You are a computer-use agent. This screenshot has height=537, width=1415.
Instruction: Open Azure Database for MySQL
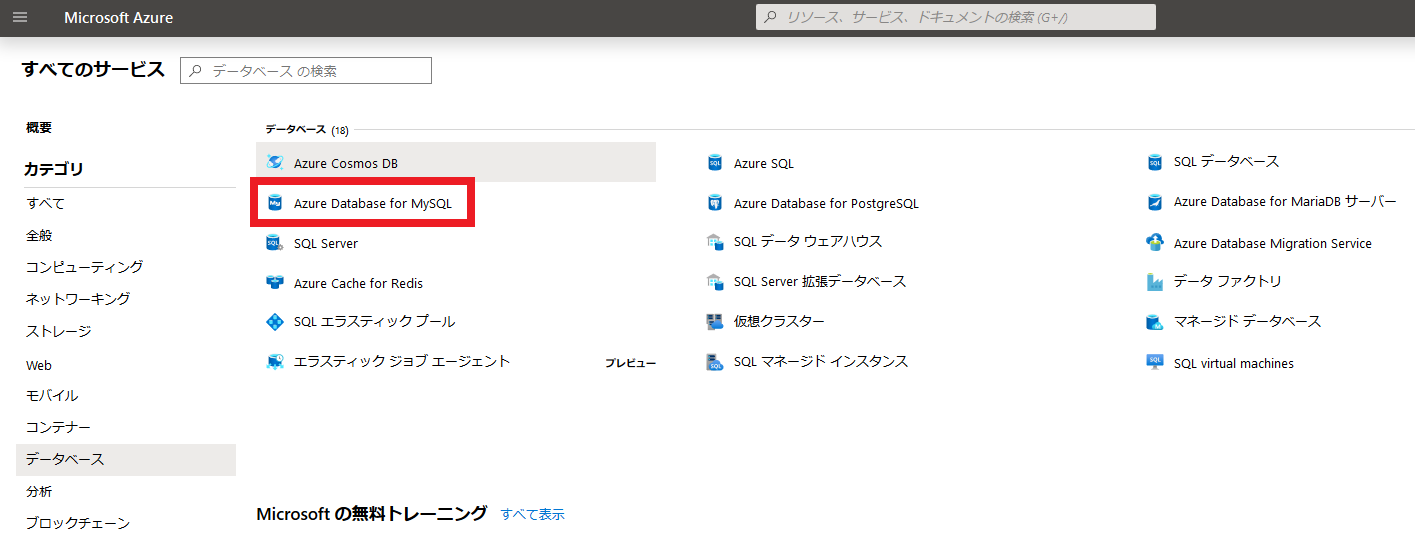(373, 203)
